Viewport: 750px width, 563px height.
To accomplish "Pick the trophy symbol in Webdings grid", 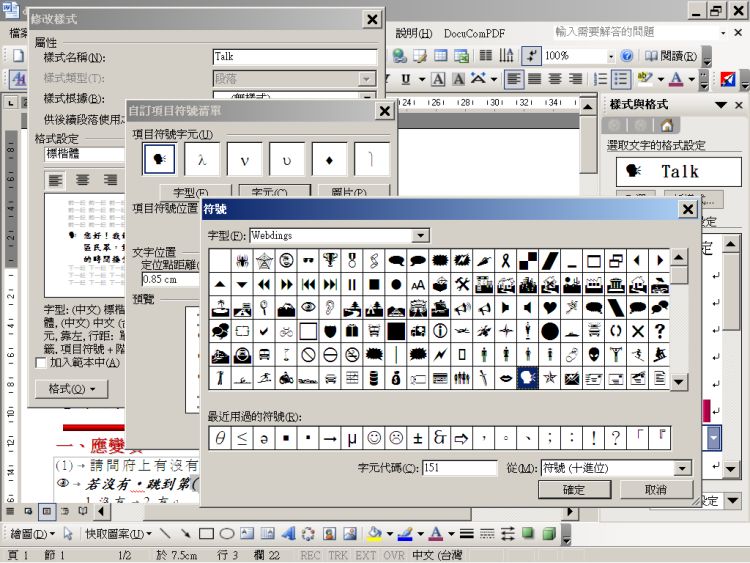I will coord(330,261).
